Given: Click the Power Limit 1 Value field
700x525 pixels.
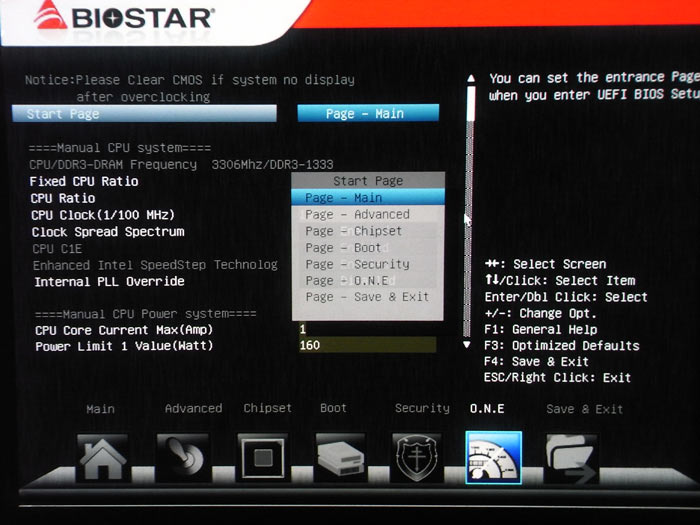Looking at the screenshot, I should click(x=366, y=345).
